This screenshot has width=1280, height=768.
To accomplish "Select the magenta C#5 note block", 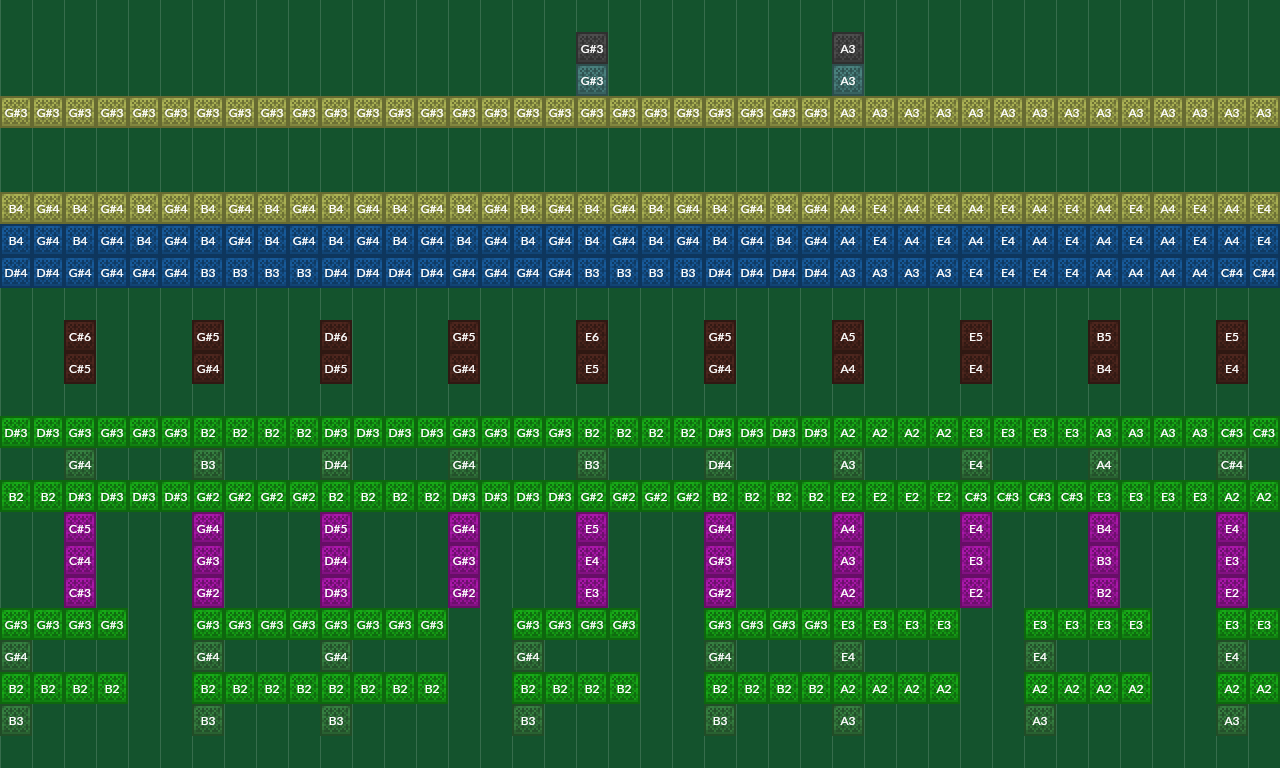I will [x=80, y=529].
